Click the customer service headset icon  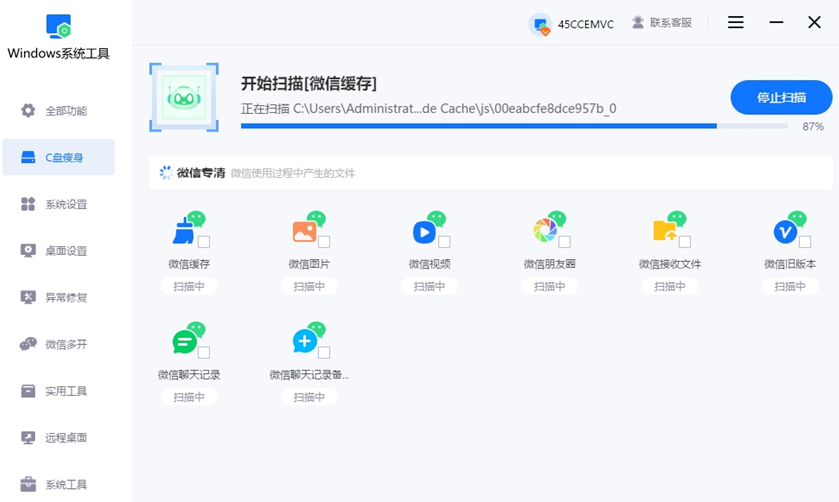coord(637,22)
